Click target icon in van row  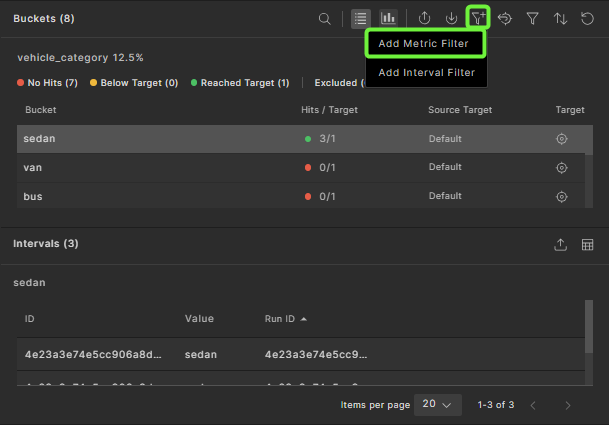point(562,168)
